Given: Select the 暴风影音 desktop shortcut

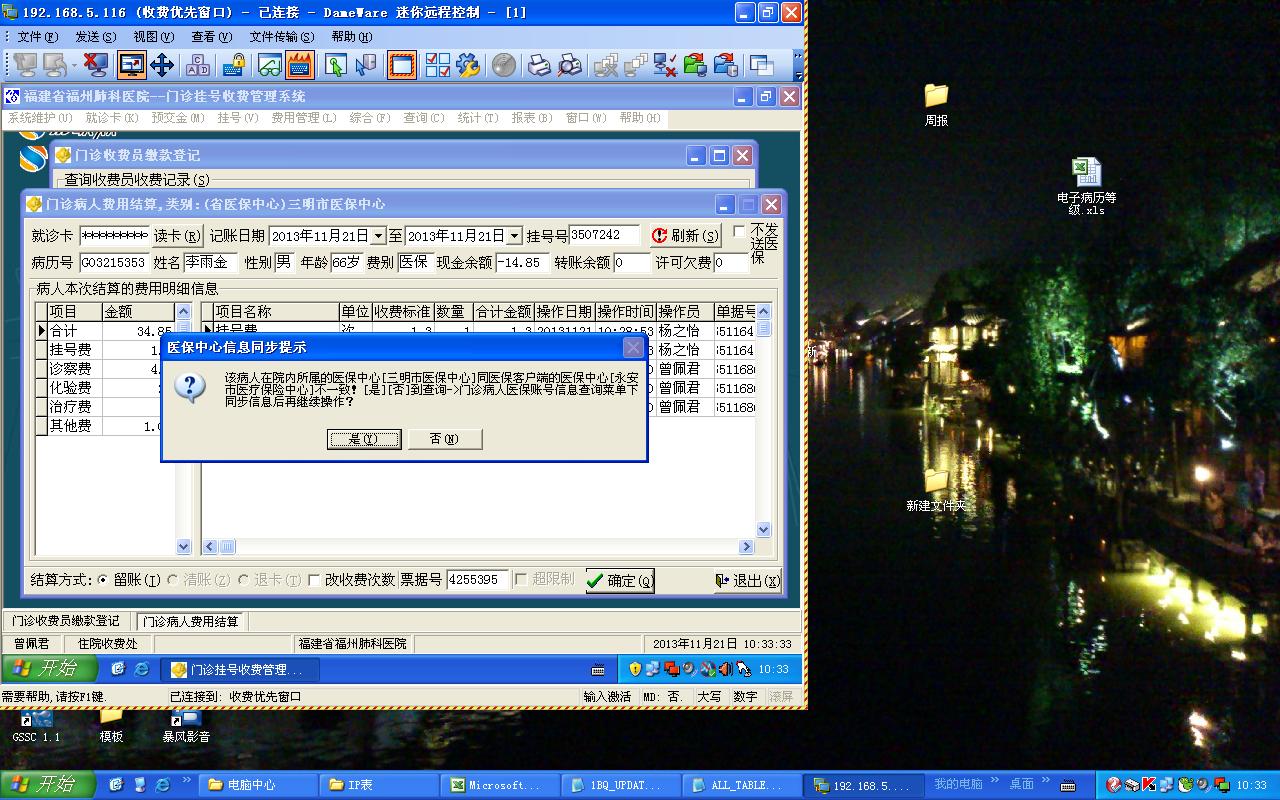Looking at the screenshot, I should [186, 727].
